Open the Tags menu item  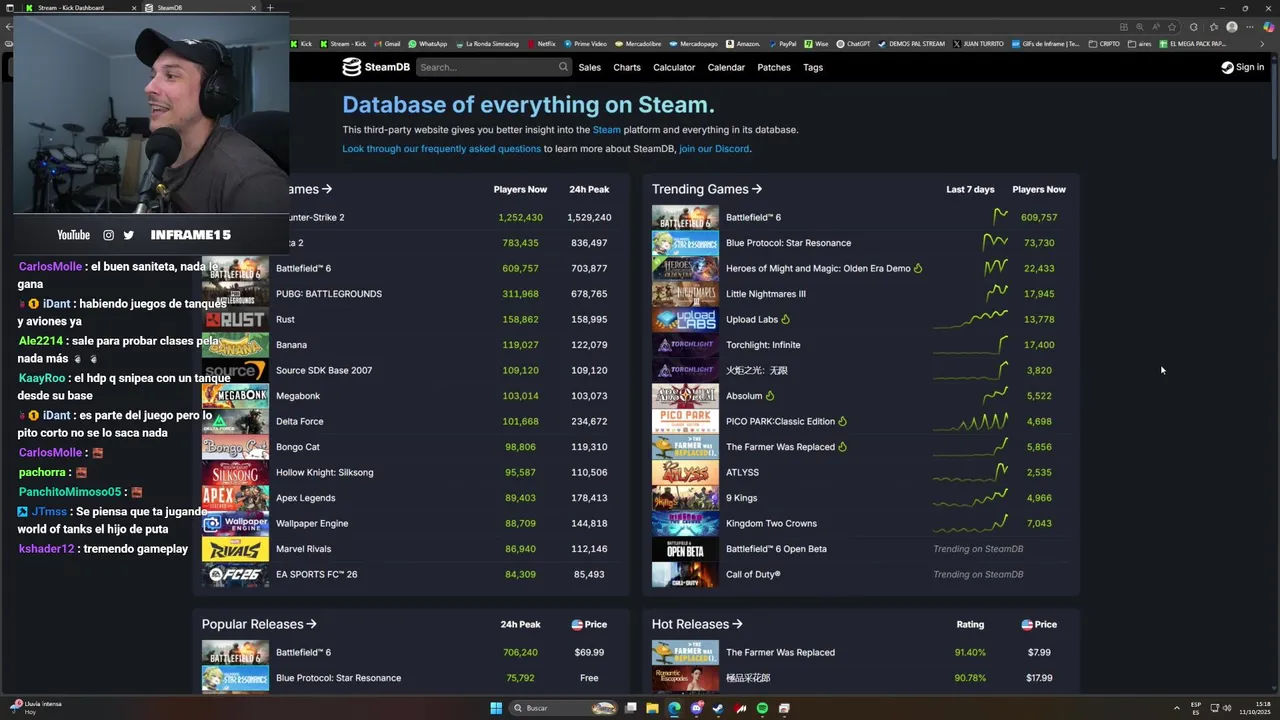point(813,67)
